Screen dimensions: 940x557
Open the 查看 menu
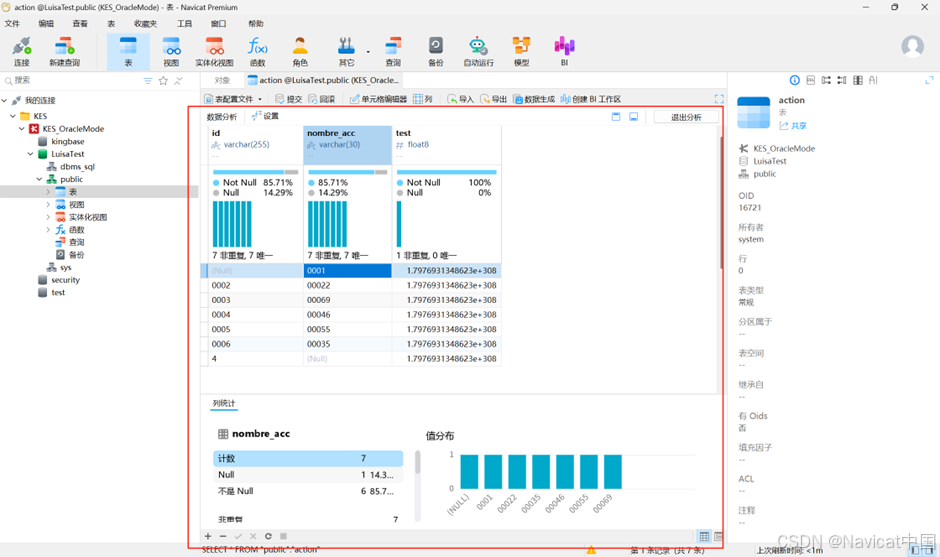[x=80, y=23]
